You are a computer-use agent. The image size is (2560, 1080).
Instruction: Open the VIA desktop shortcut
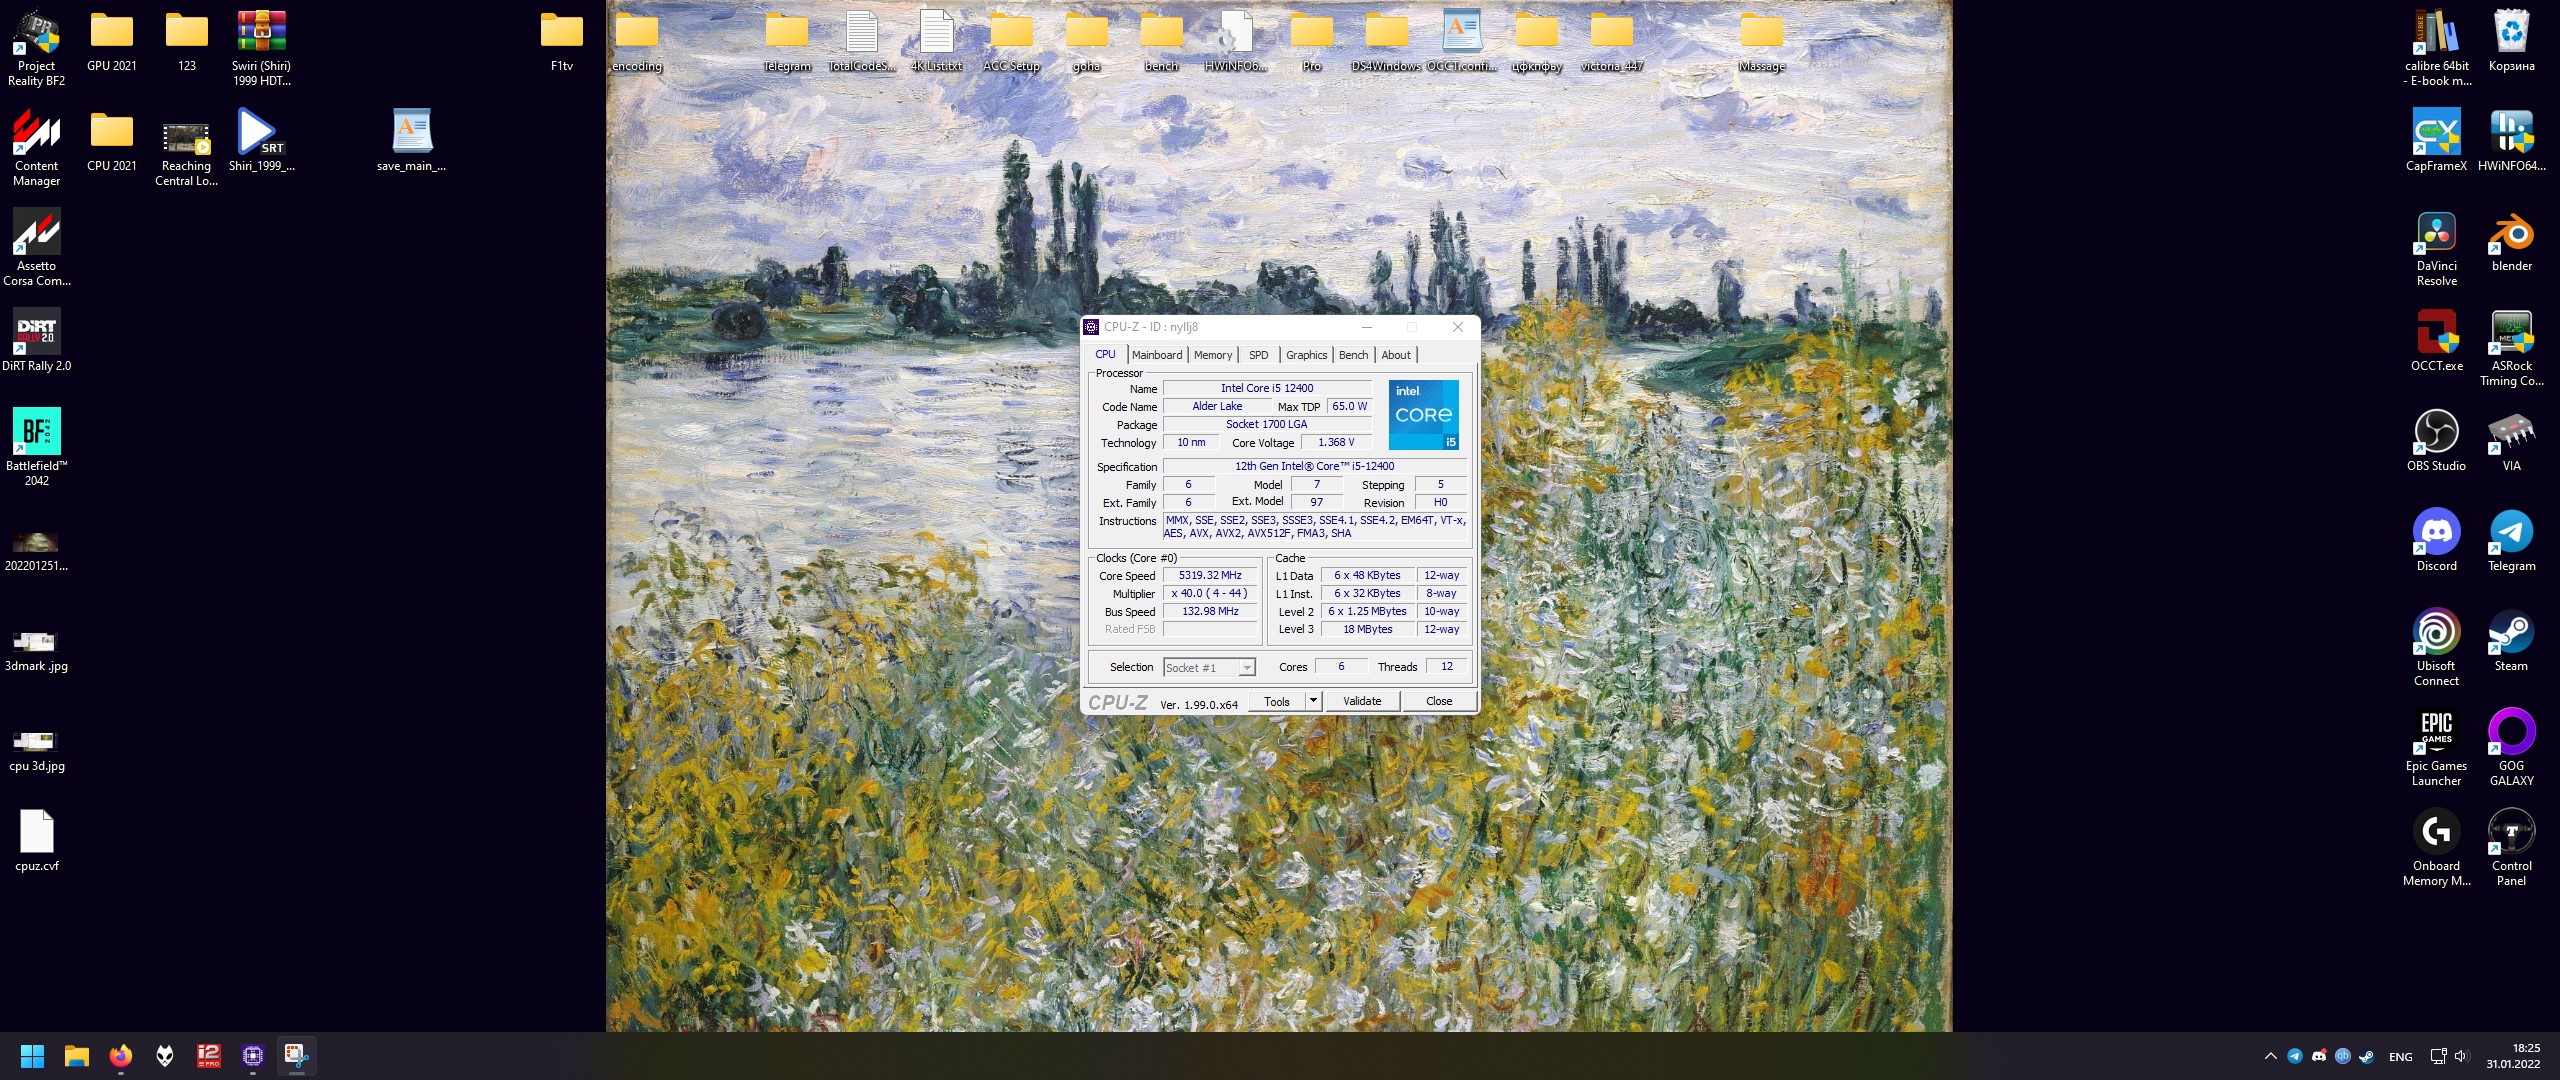tap(2511, 440)
